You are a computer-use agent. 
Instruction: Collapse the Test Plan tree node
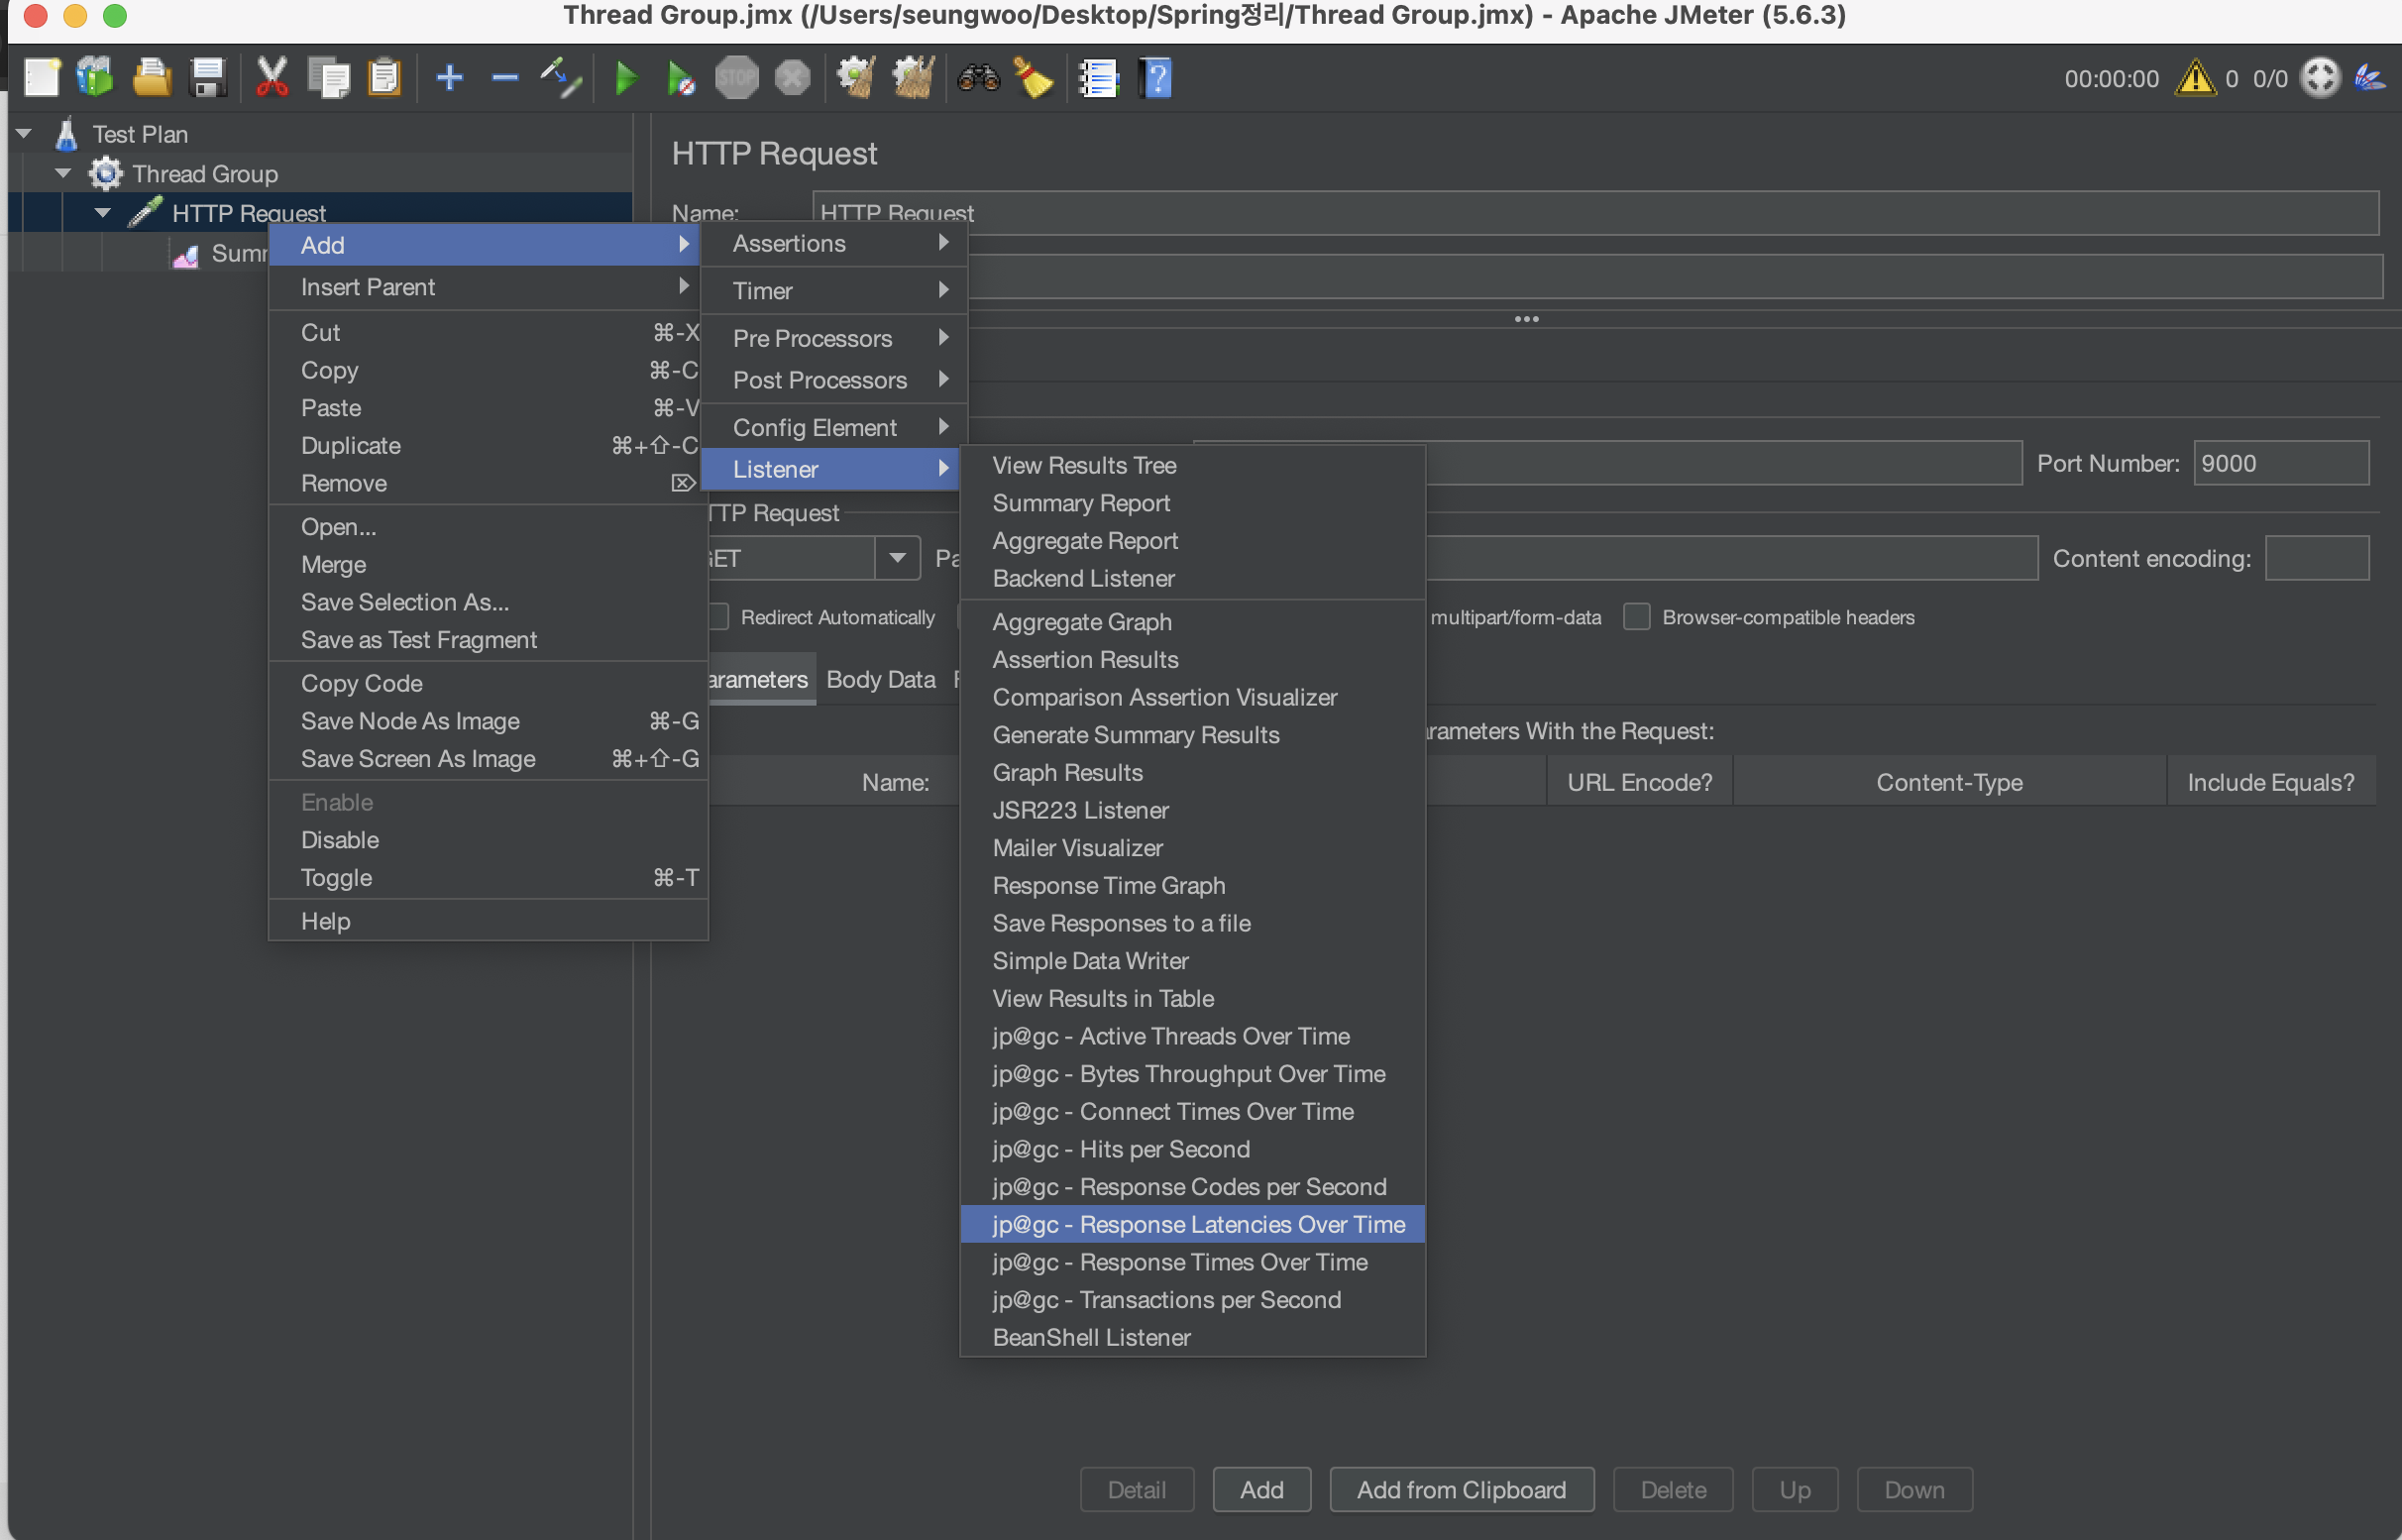[x=24, y=133]
